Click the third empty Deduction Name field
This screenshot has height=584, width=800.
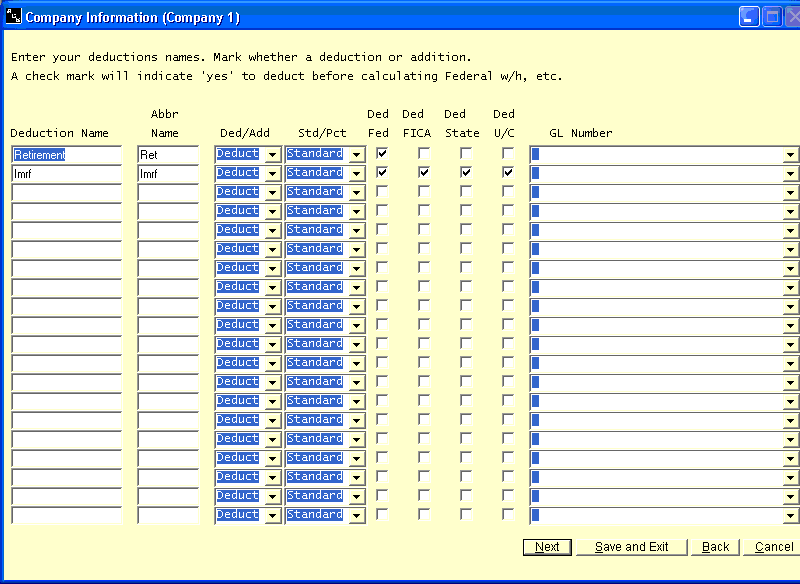(x=66, y=231)
